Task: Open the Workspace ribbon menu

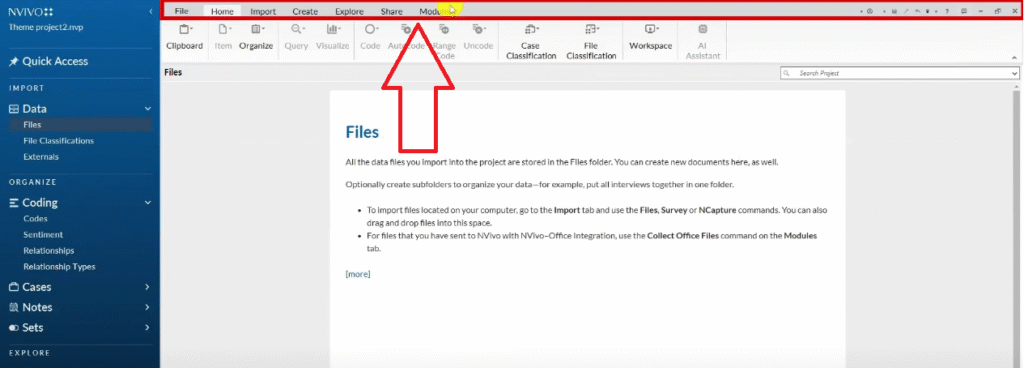Action: [650, 37]
